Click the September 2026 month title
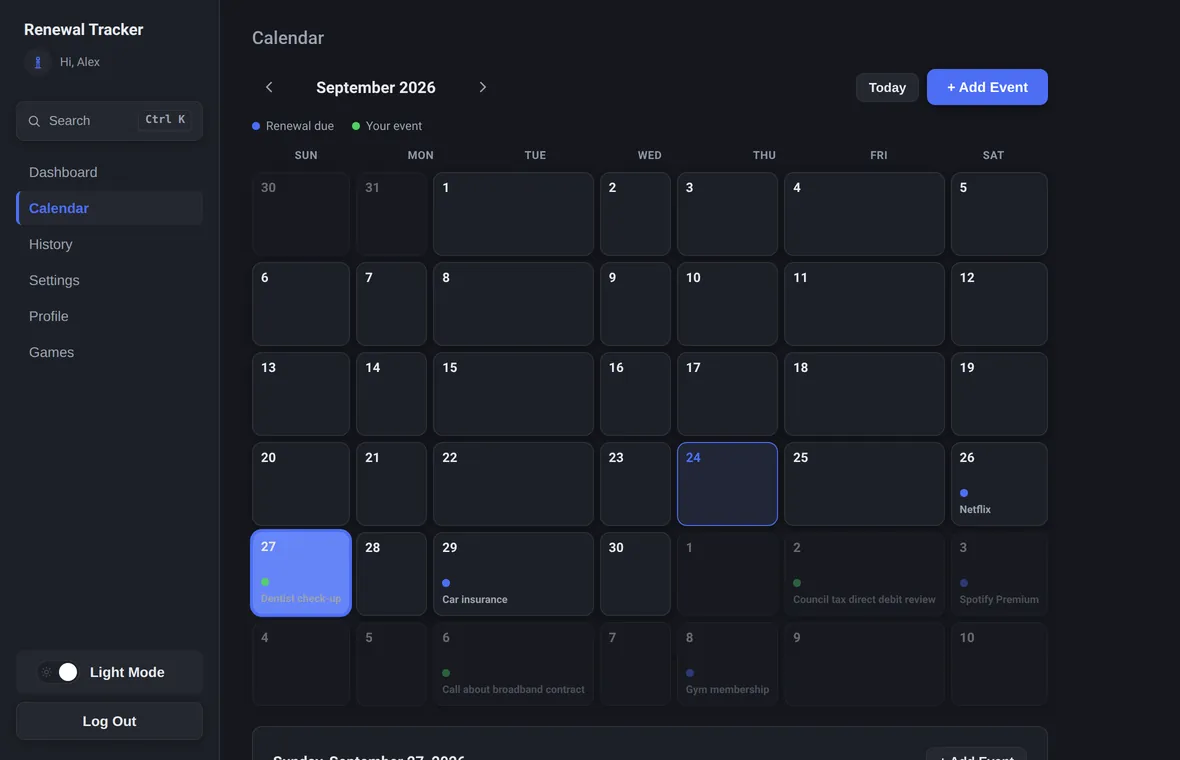This screenshot has height=760, width=1180. (376, 87)
